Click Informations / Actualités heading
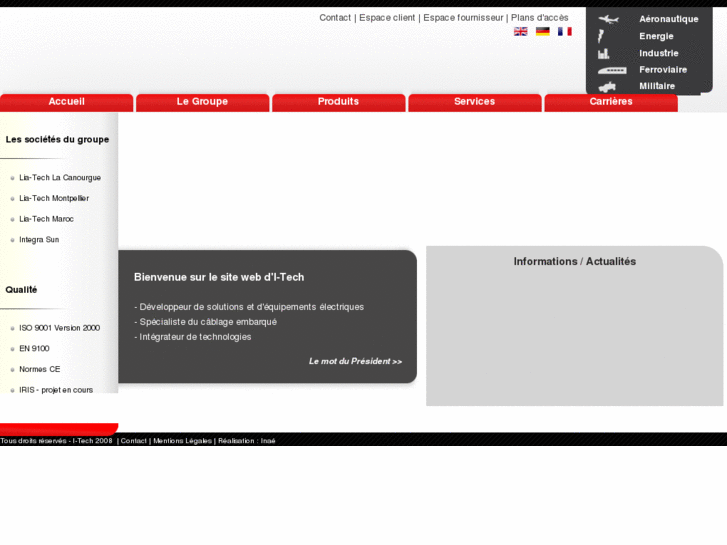 click(575, 262)
